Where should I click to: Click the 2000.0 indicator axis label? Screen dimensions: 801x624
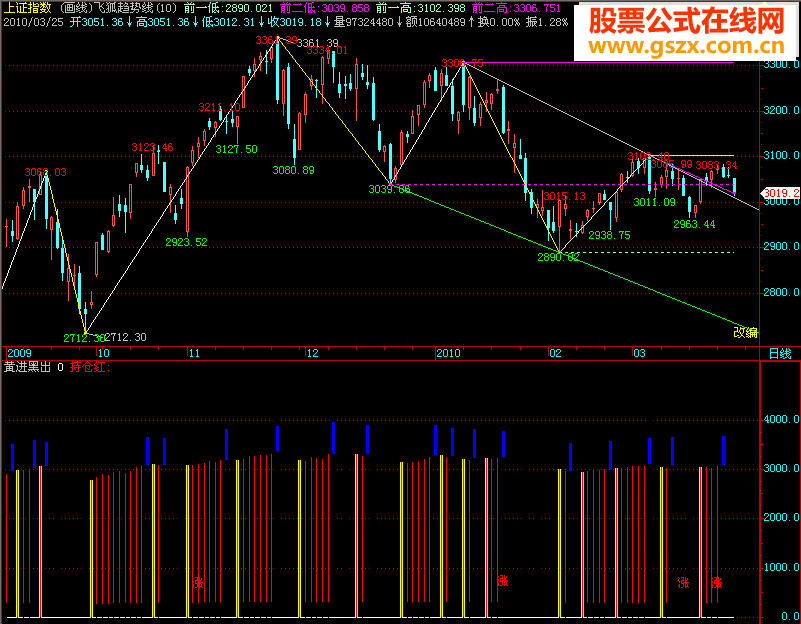point(781,517)
